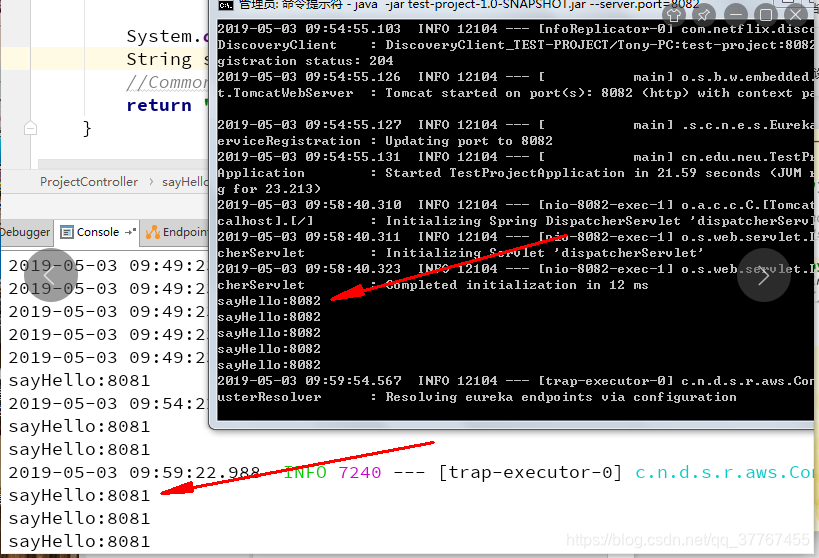The width and height of the screenshot is (819, 558).
Task: Click 'gistration status: 204' in command prompt
Action: (306, 61)
